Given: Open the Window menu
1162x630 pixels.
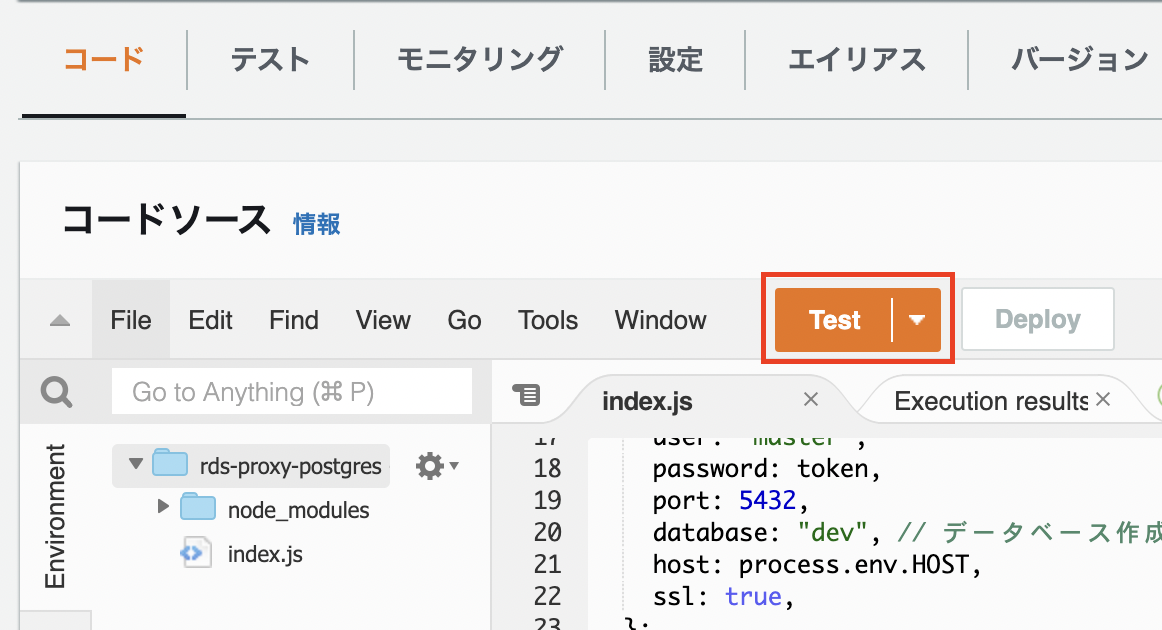Looking at the screenshot, I should point(660,319).
